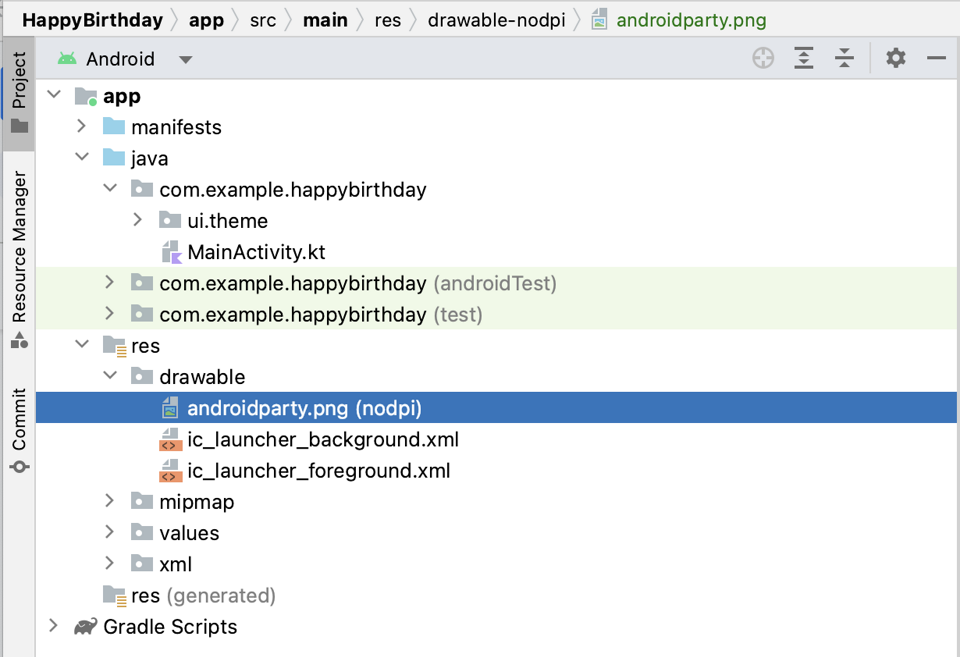Expand the mipmap folder
This screenshot has width=960, height=657.
pos(110,501)
